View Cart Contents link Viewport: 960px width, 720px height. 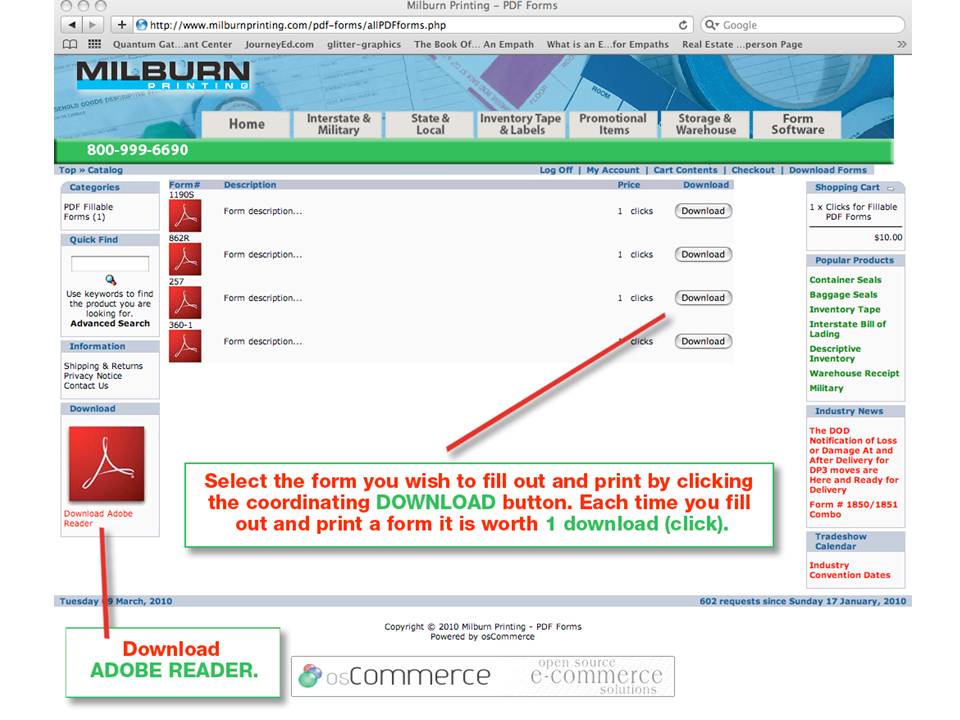[685, 170]
